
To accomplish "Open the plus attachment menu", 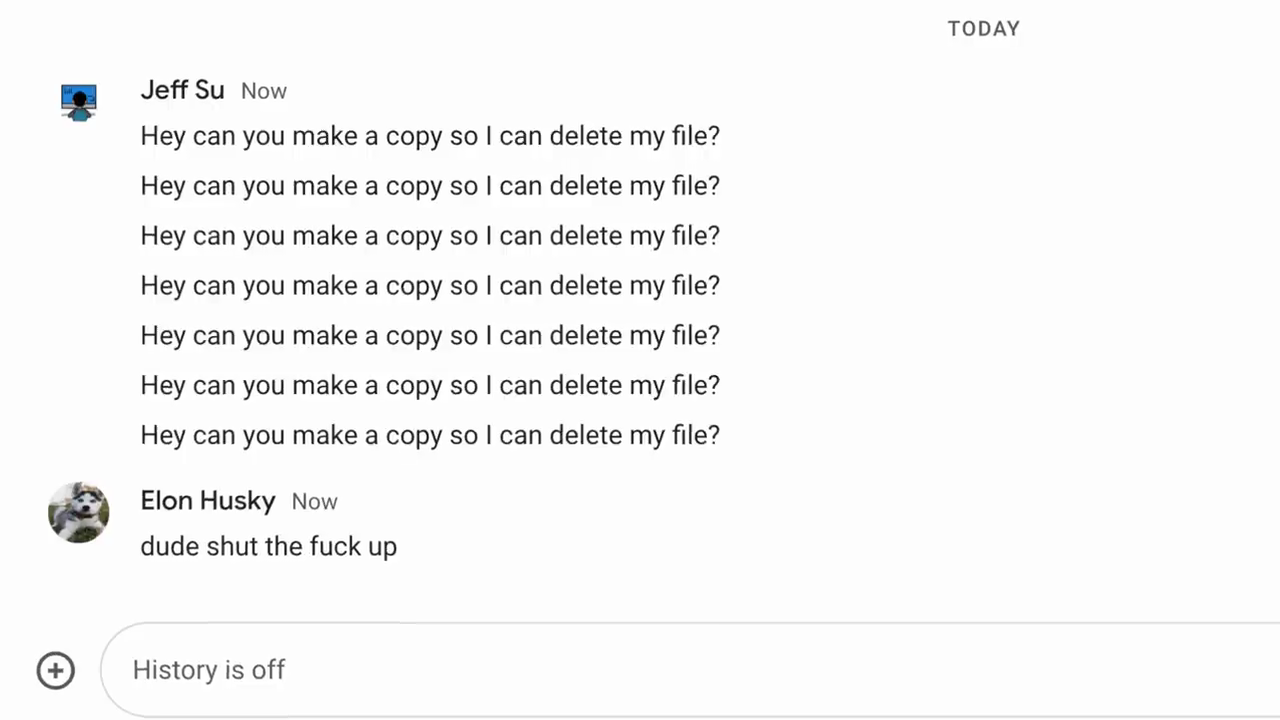I will [56, 670].
